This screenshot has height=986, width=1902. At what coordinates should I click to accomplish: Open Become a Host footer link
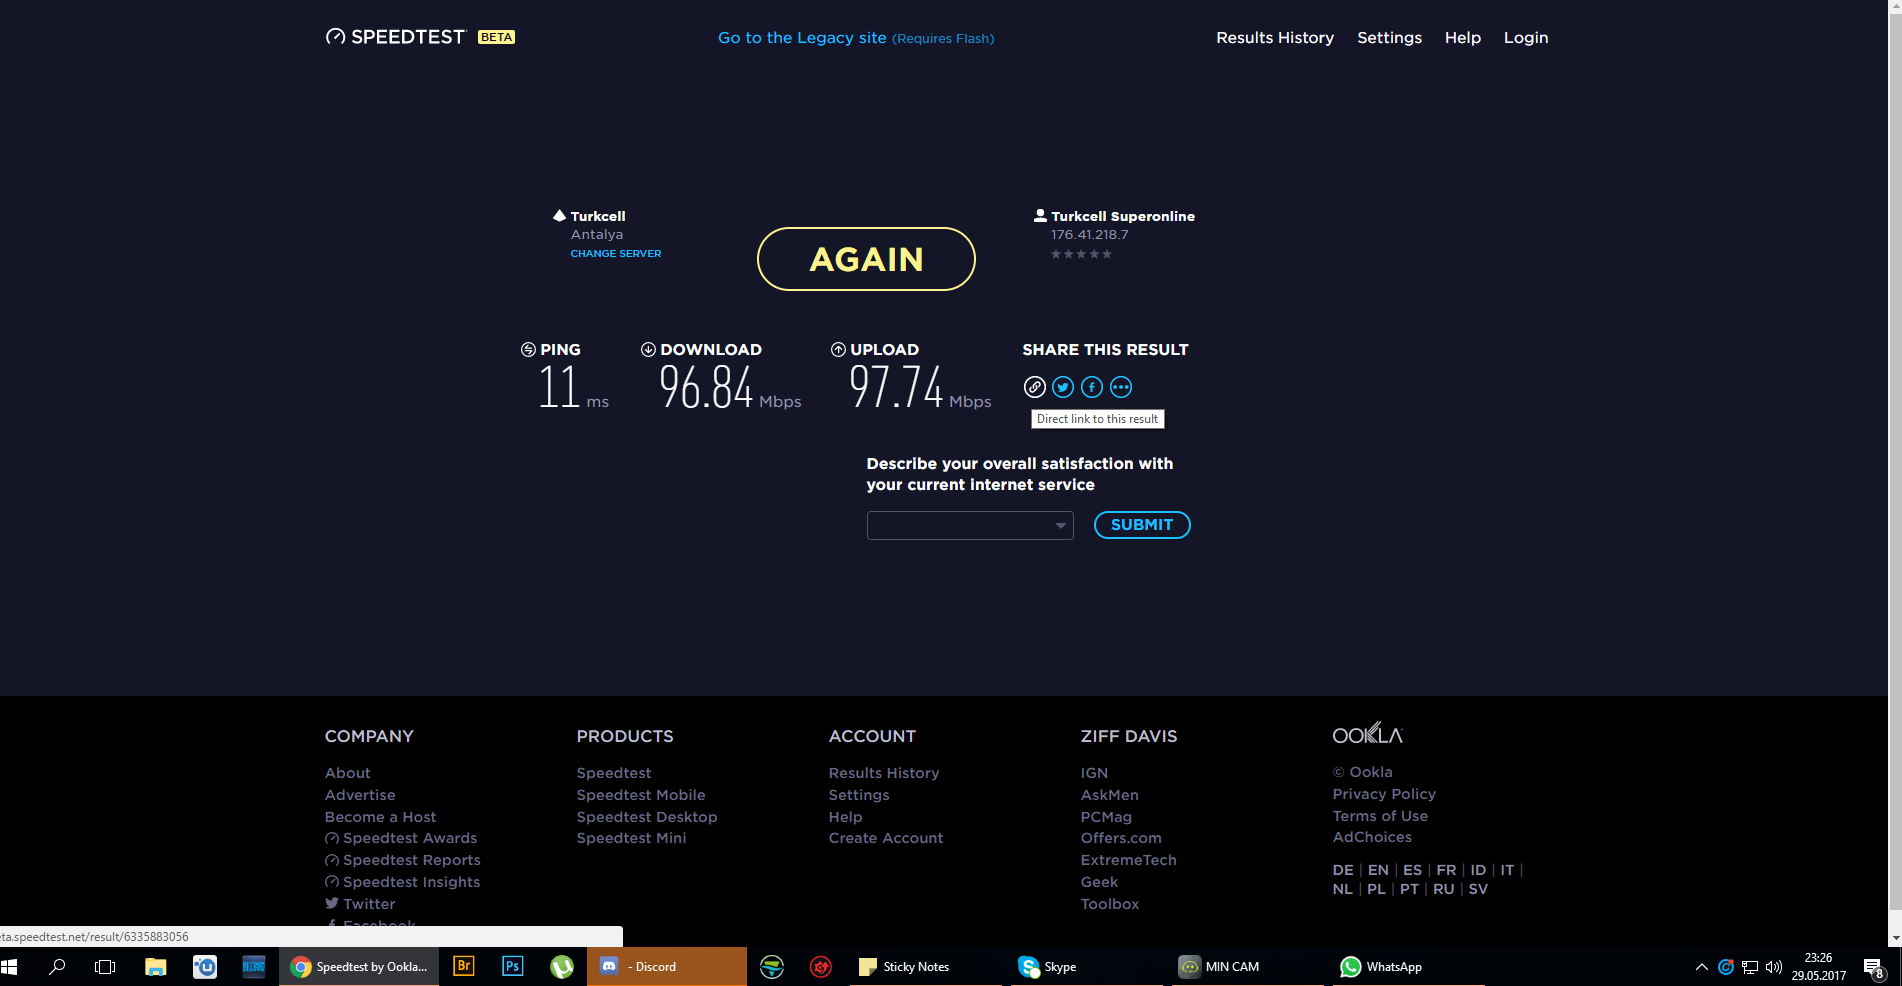point(380,817)
